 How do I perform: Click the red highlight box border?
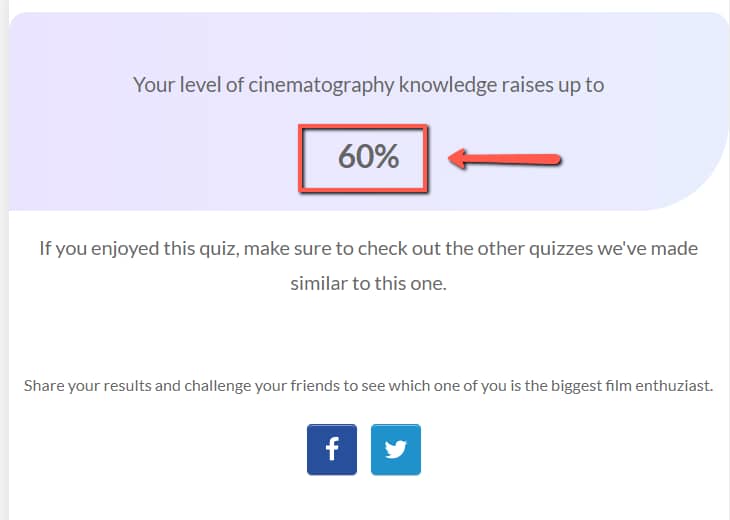point(363,127)
